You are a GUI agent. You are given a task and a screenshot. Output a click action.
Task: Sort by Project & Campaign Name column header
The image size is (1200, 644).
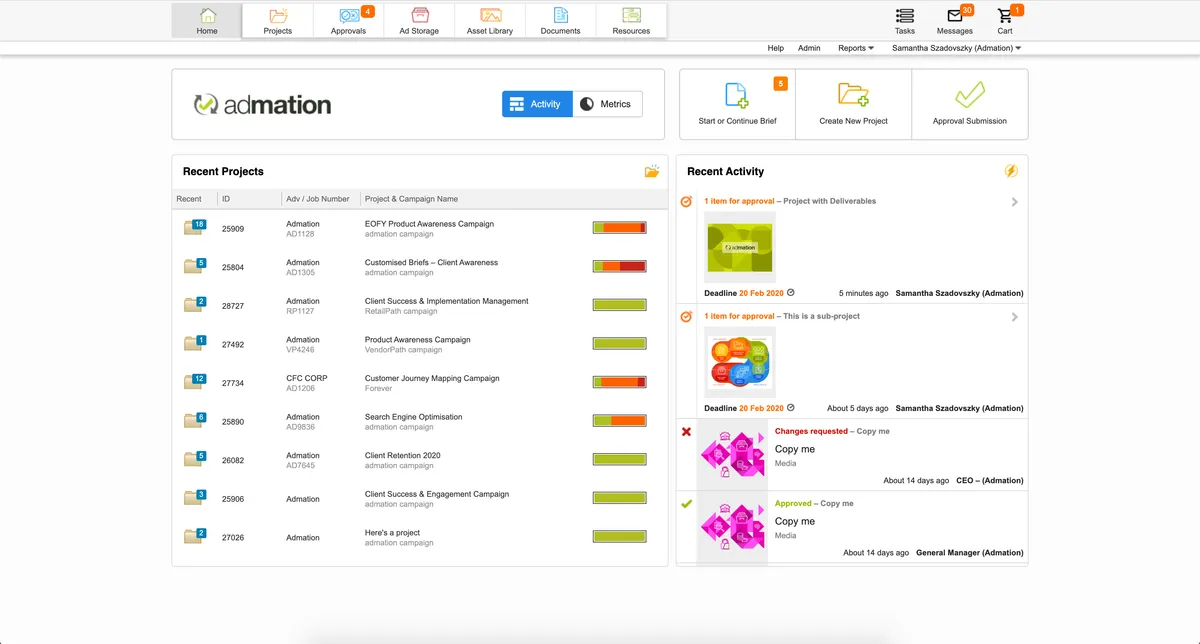tap(411, 199)
